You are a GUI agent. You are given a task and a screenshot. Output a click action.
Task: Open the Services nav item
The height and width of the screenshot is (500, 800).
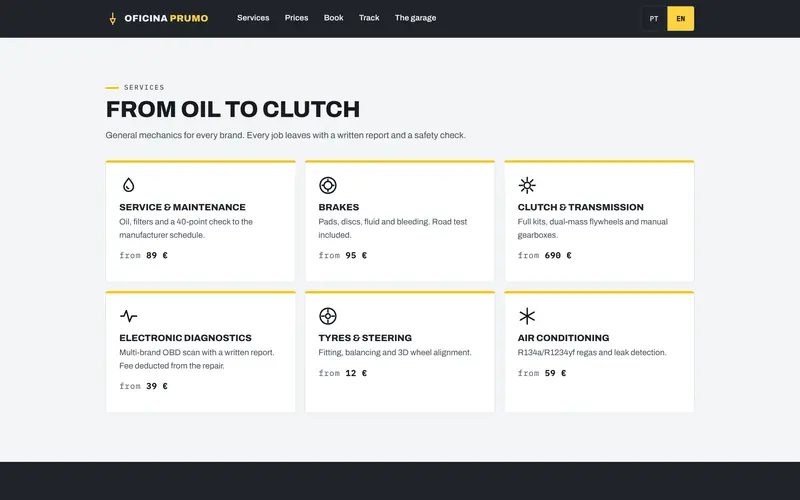click(253, 18)
